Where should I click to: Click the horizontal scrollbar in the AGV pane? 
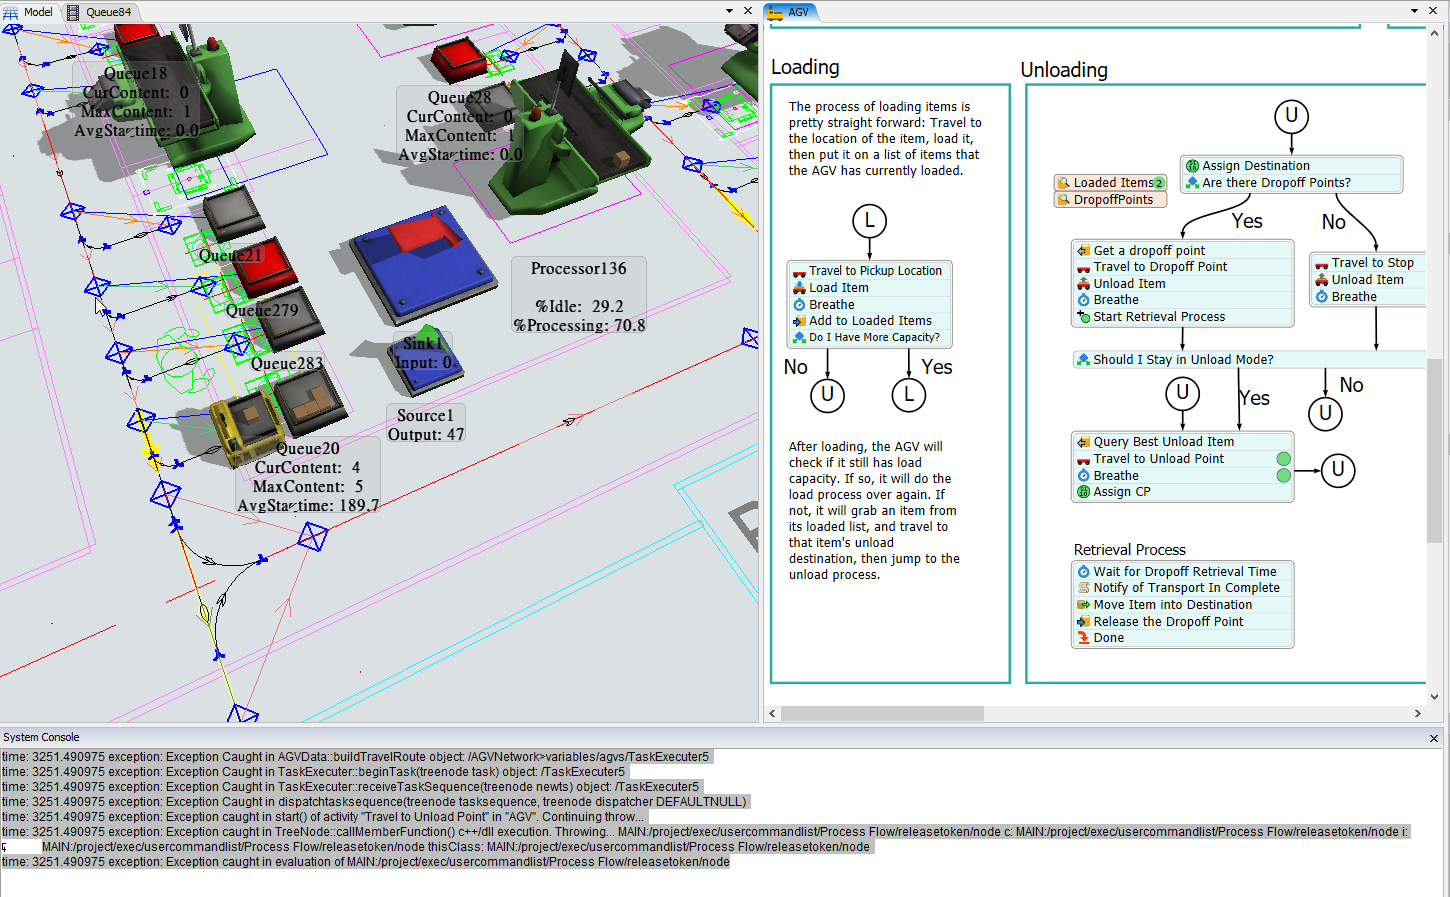(882, 713)
